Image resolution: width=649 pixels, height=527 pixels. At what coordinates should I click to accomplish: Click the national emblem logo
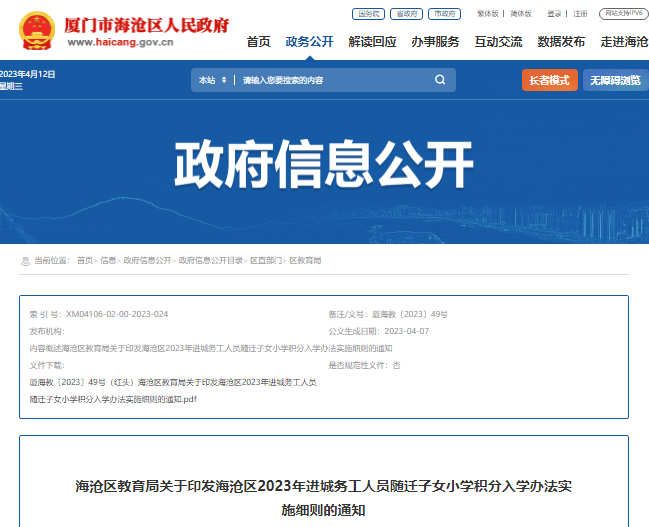click(x=37, y=31)
